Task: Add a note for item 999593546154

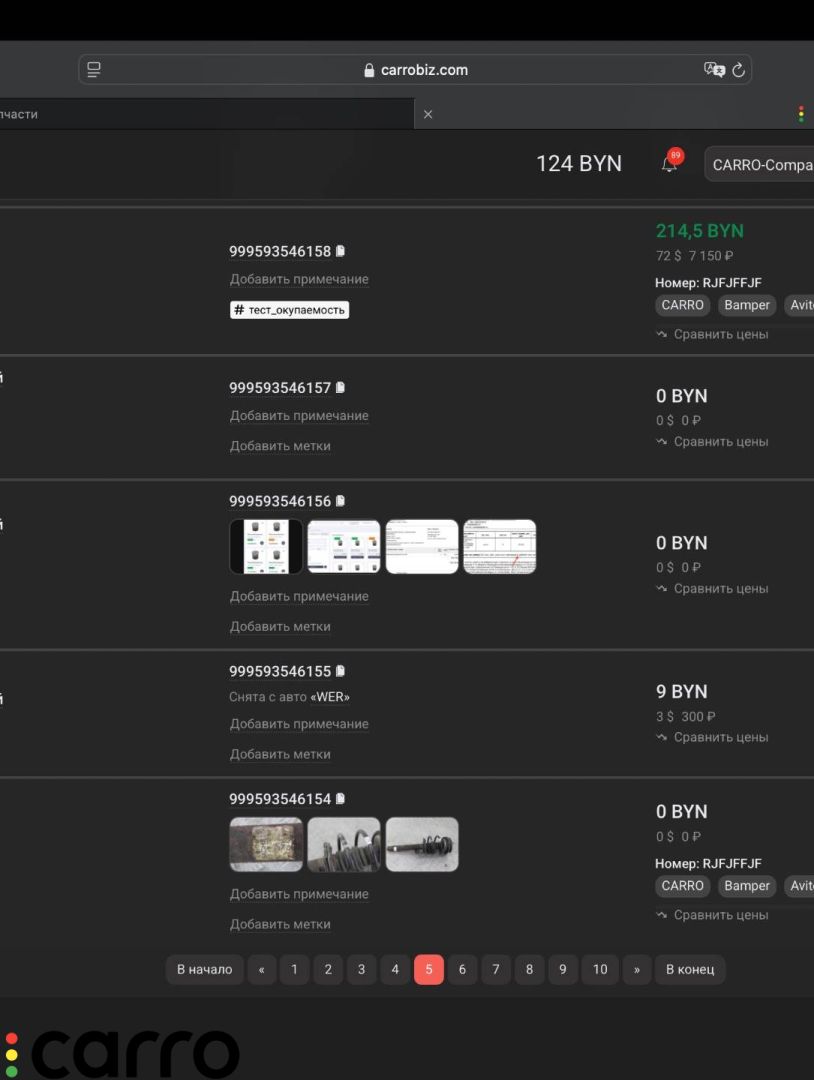Action: coord(299,894)
